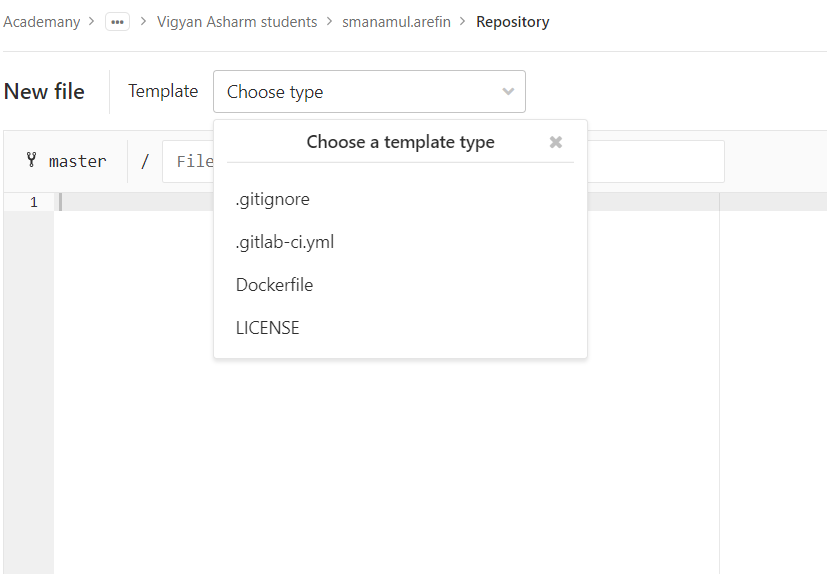Click the chevron arrow in Choose type

pyautogui.click(x=508, y=92)
